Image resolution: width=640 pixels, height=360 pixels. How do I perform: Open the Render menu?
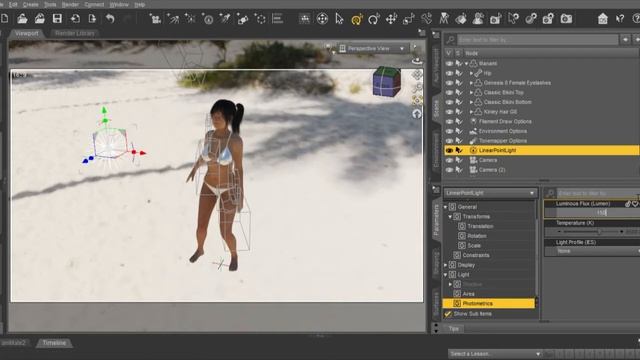70,4
